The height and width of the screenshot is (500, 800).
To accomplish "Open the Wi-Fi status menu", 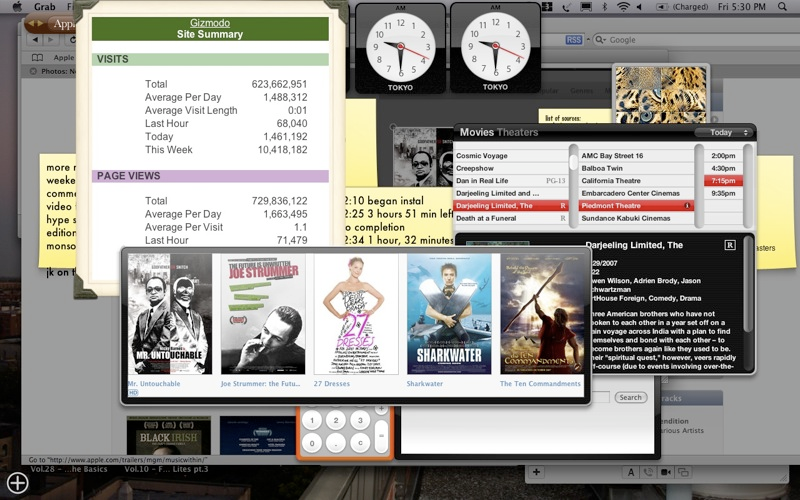I will point(623,7).
